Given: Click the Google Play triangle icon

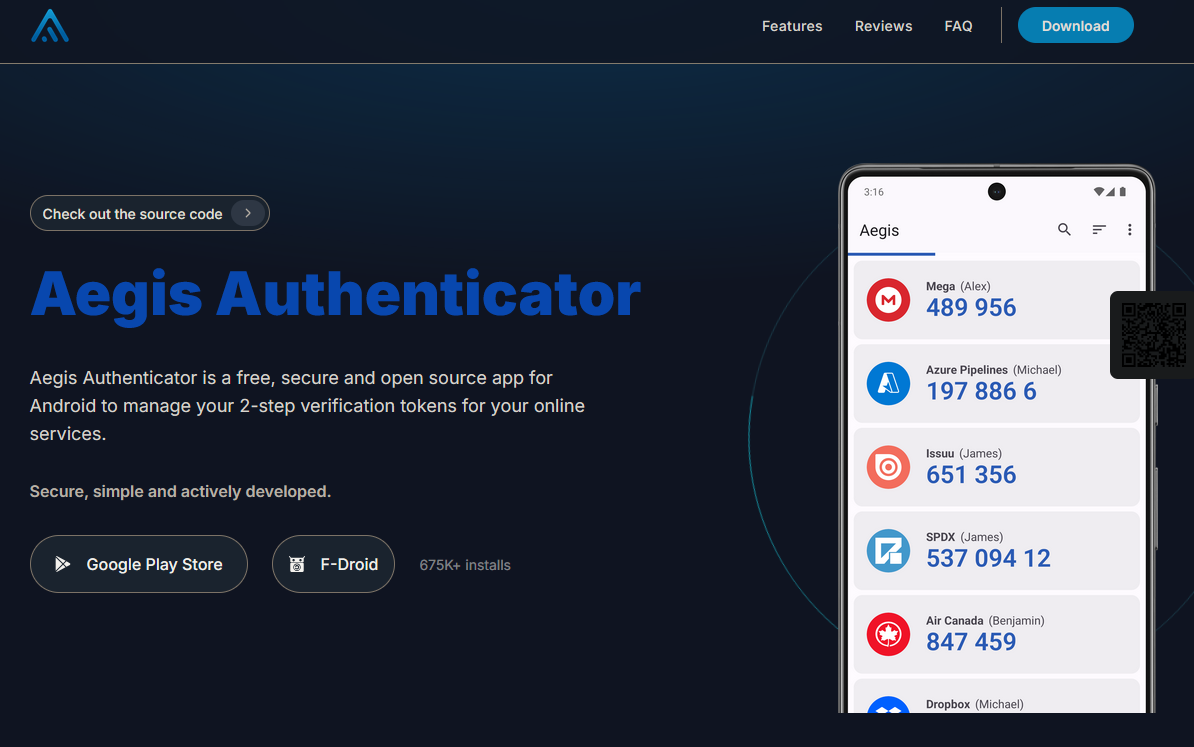Looking at the screenshot, I should [x=62, y=564].
